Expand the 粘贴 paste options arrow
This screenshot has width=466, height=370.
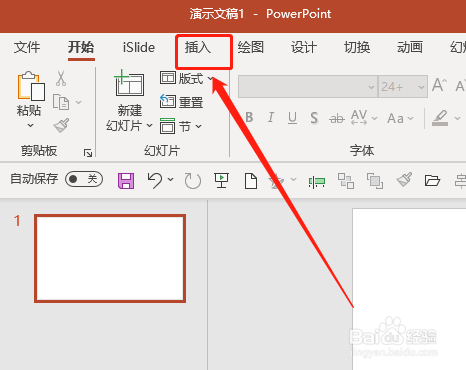(x=30, y=126)
